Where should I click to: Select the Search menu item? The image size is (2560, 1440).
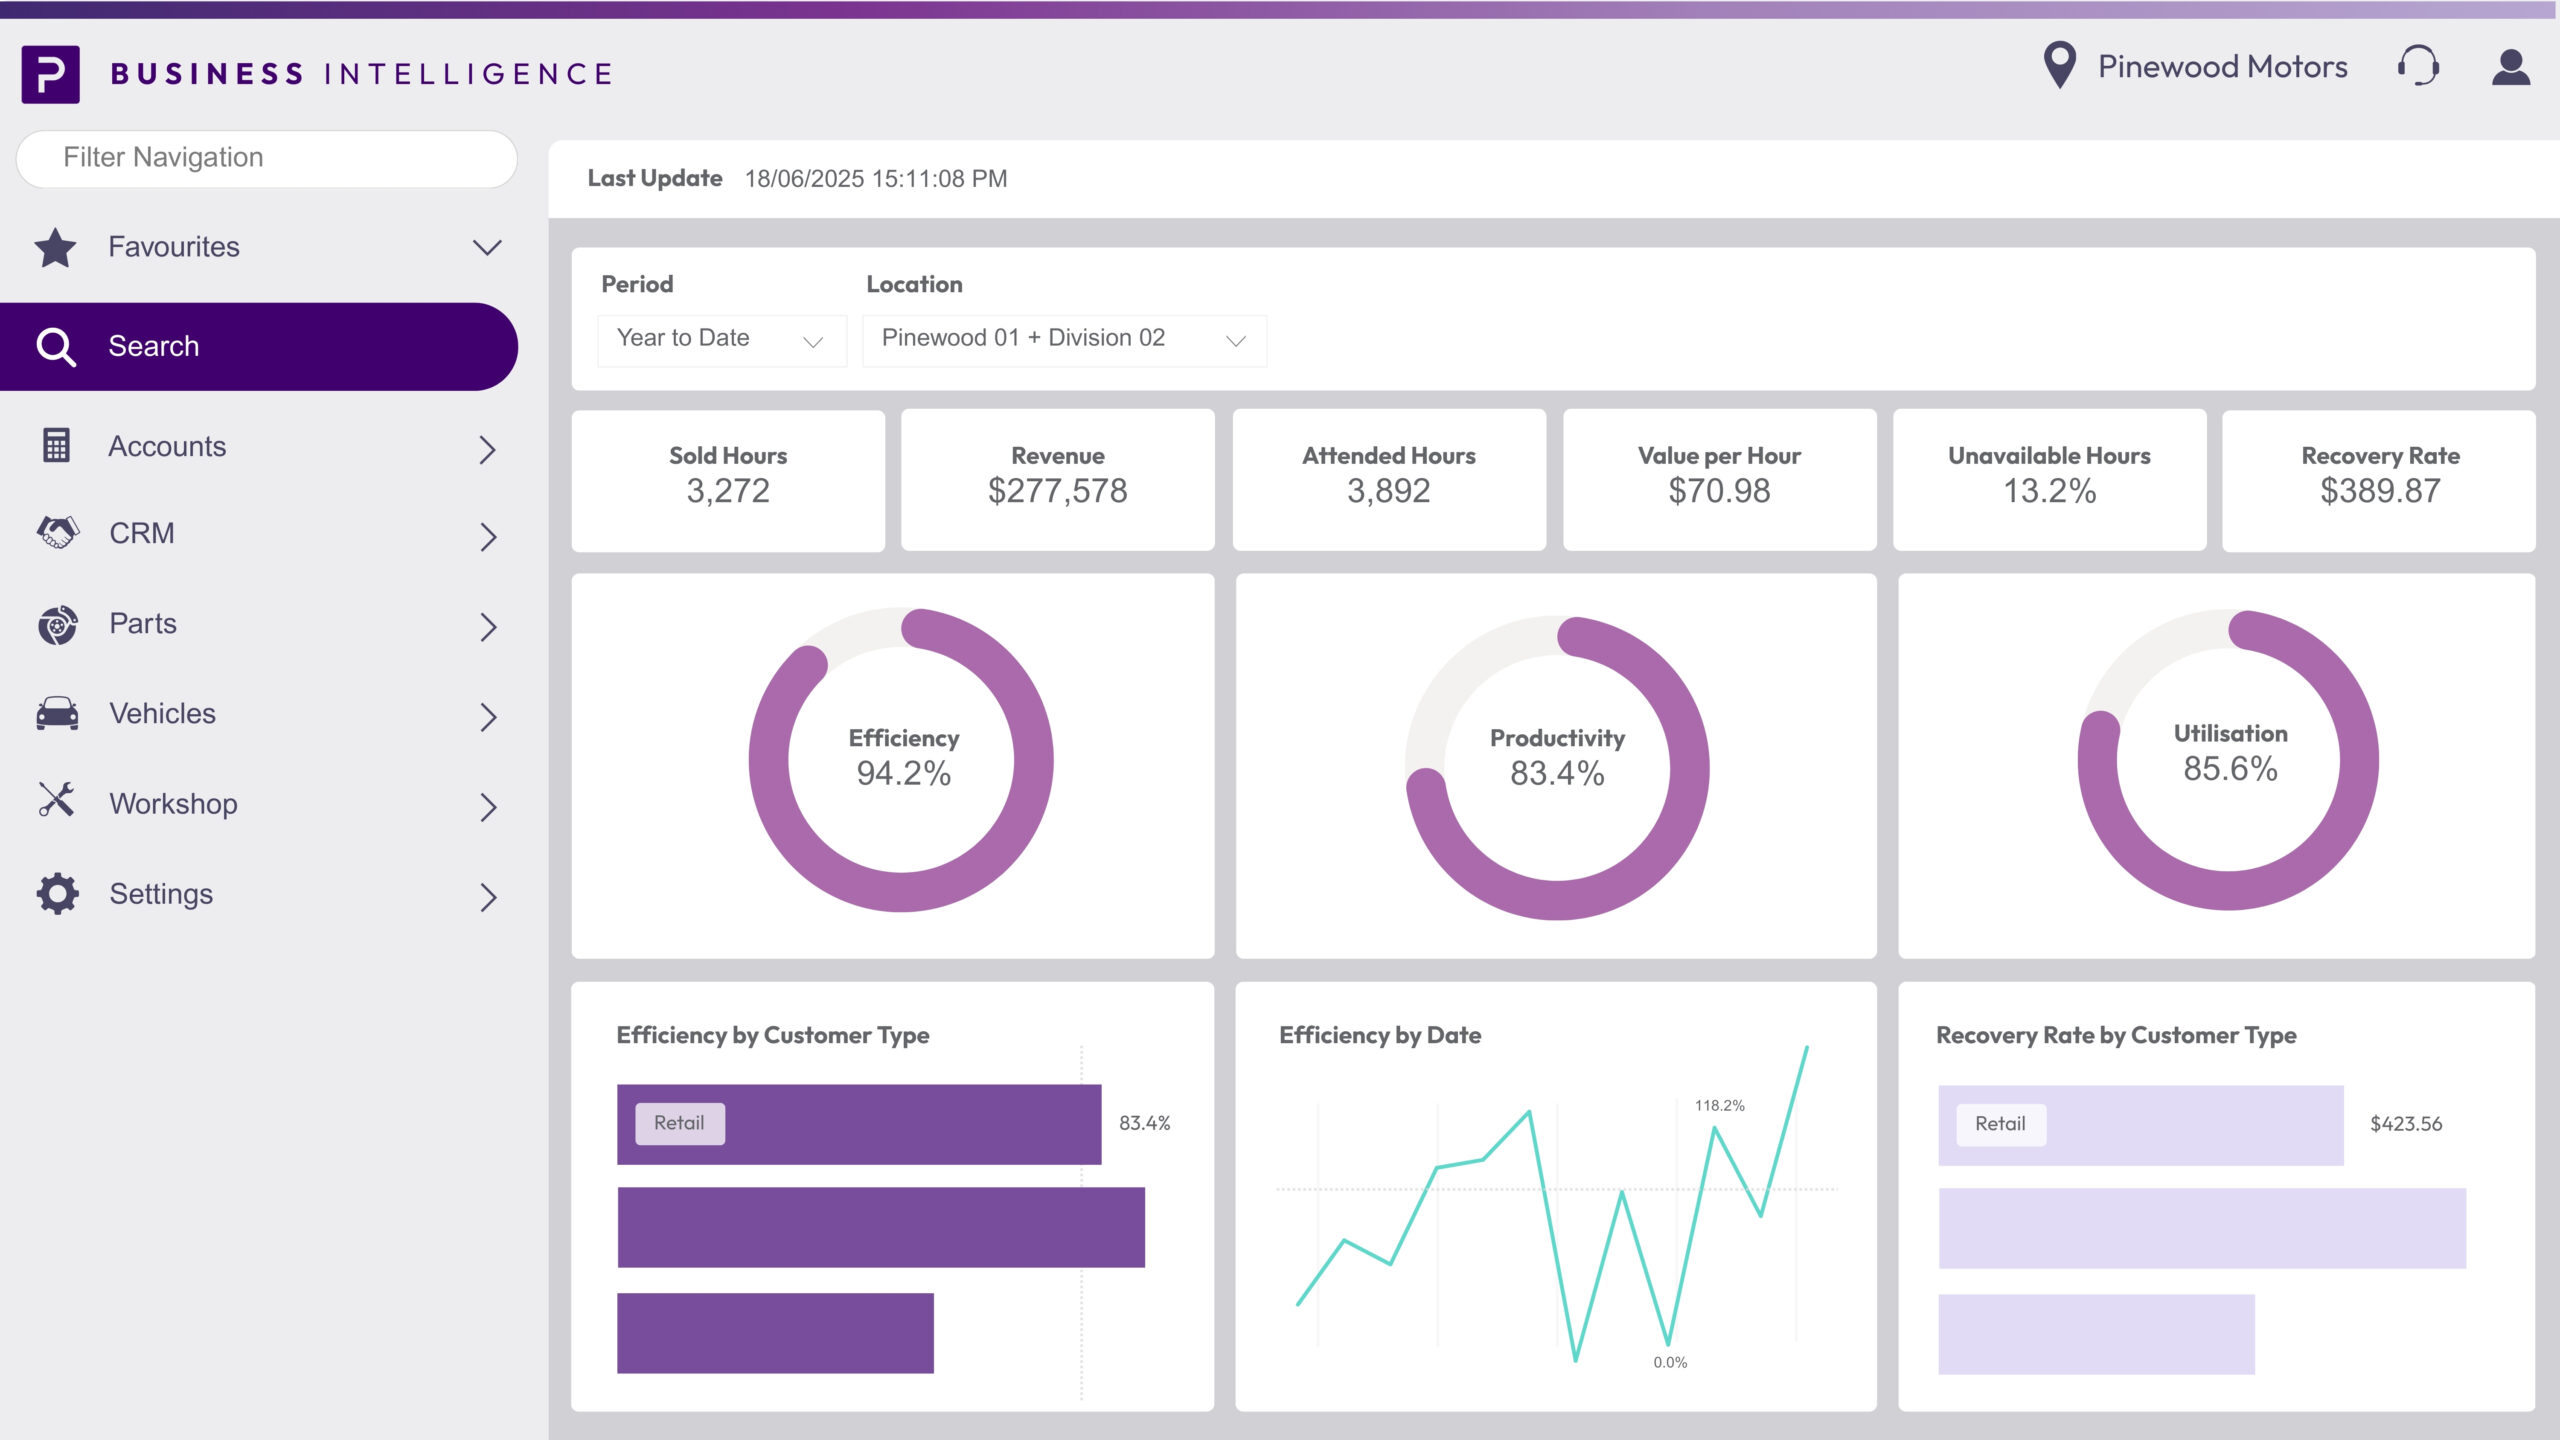point(258,346)
